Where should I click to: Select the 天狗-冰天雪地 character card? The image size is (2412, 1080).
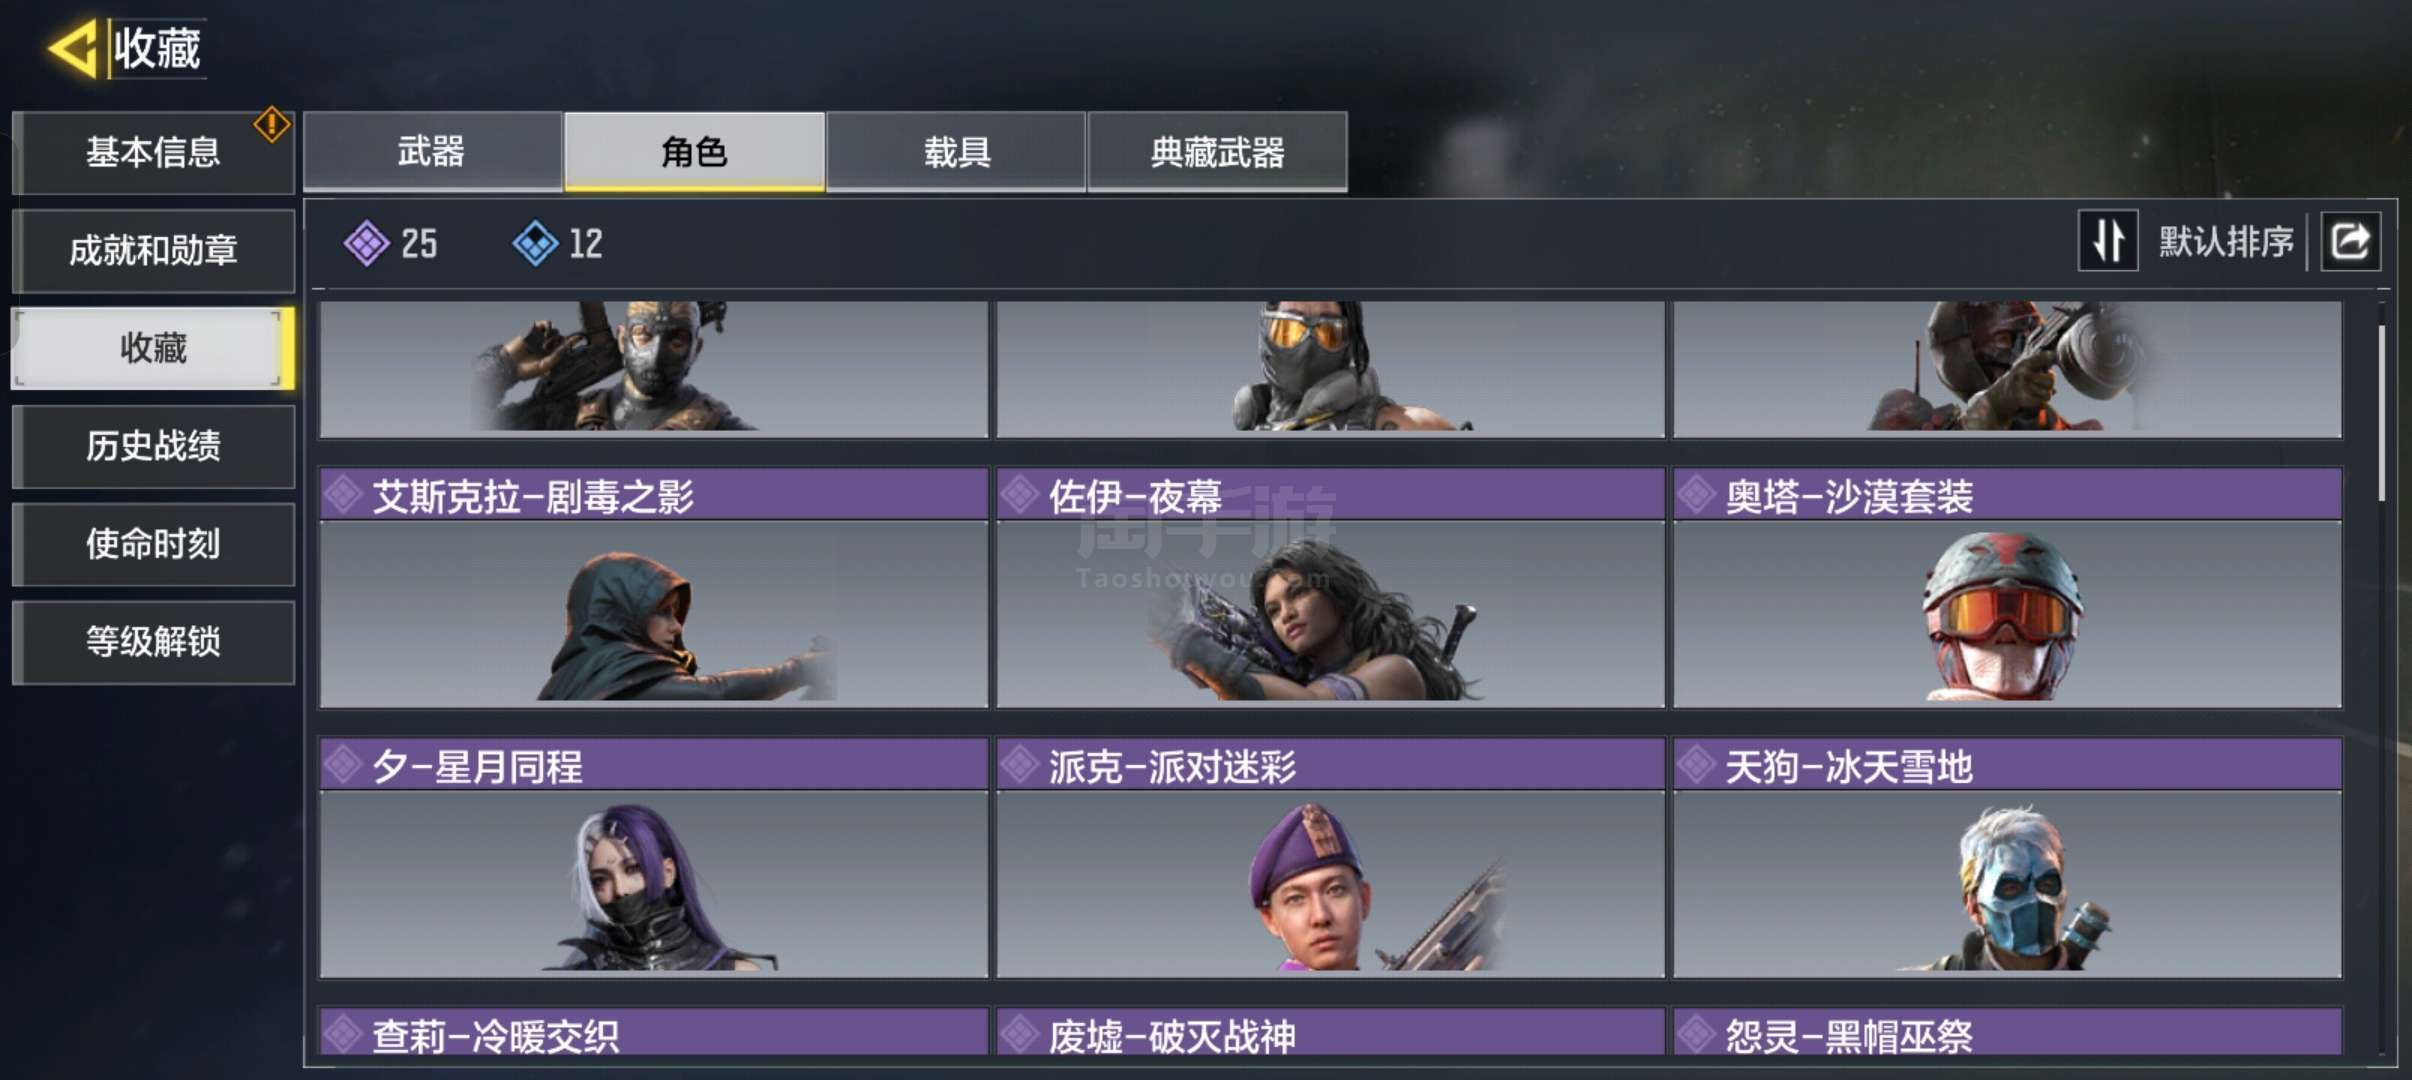[2008, 858]
